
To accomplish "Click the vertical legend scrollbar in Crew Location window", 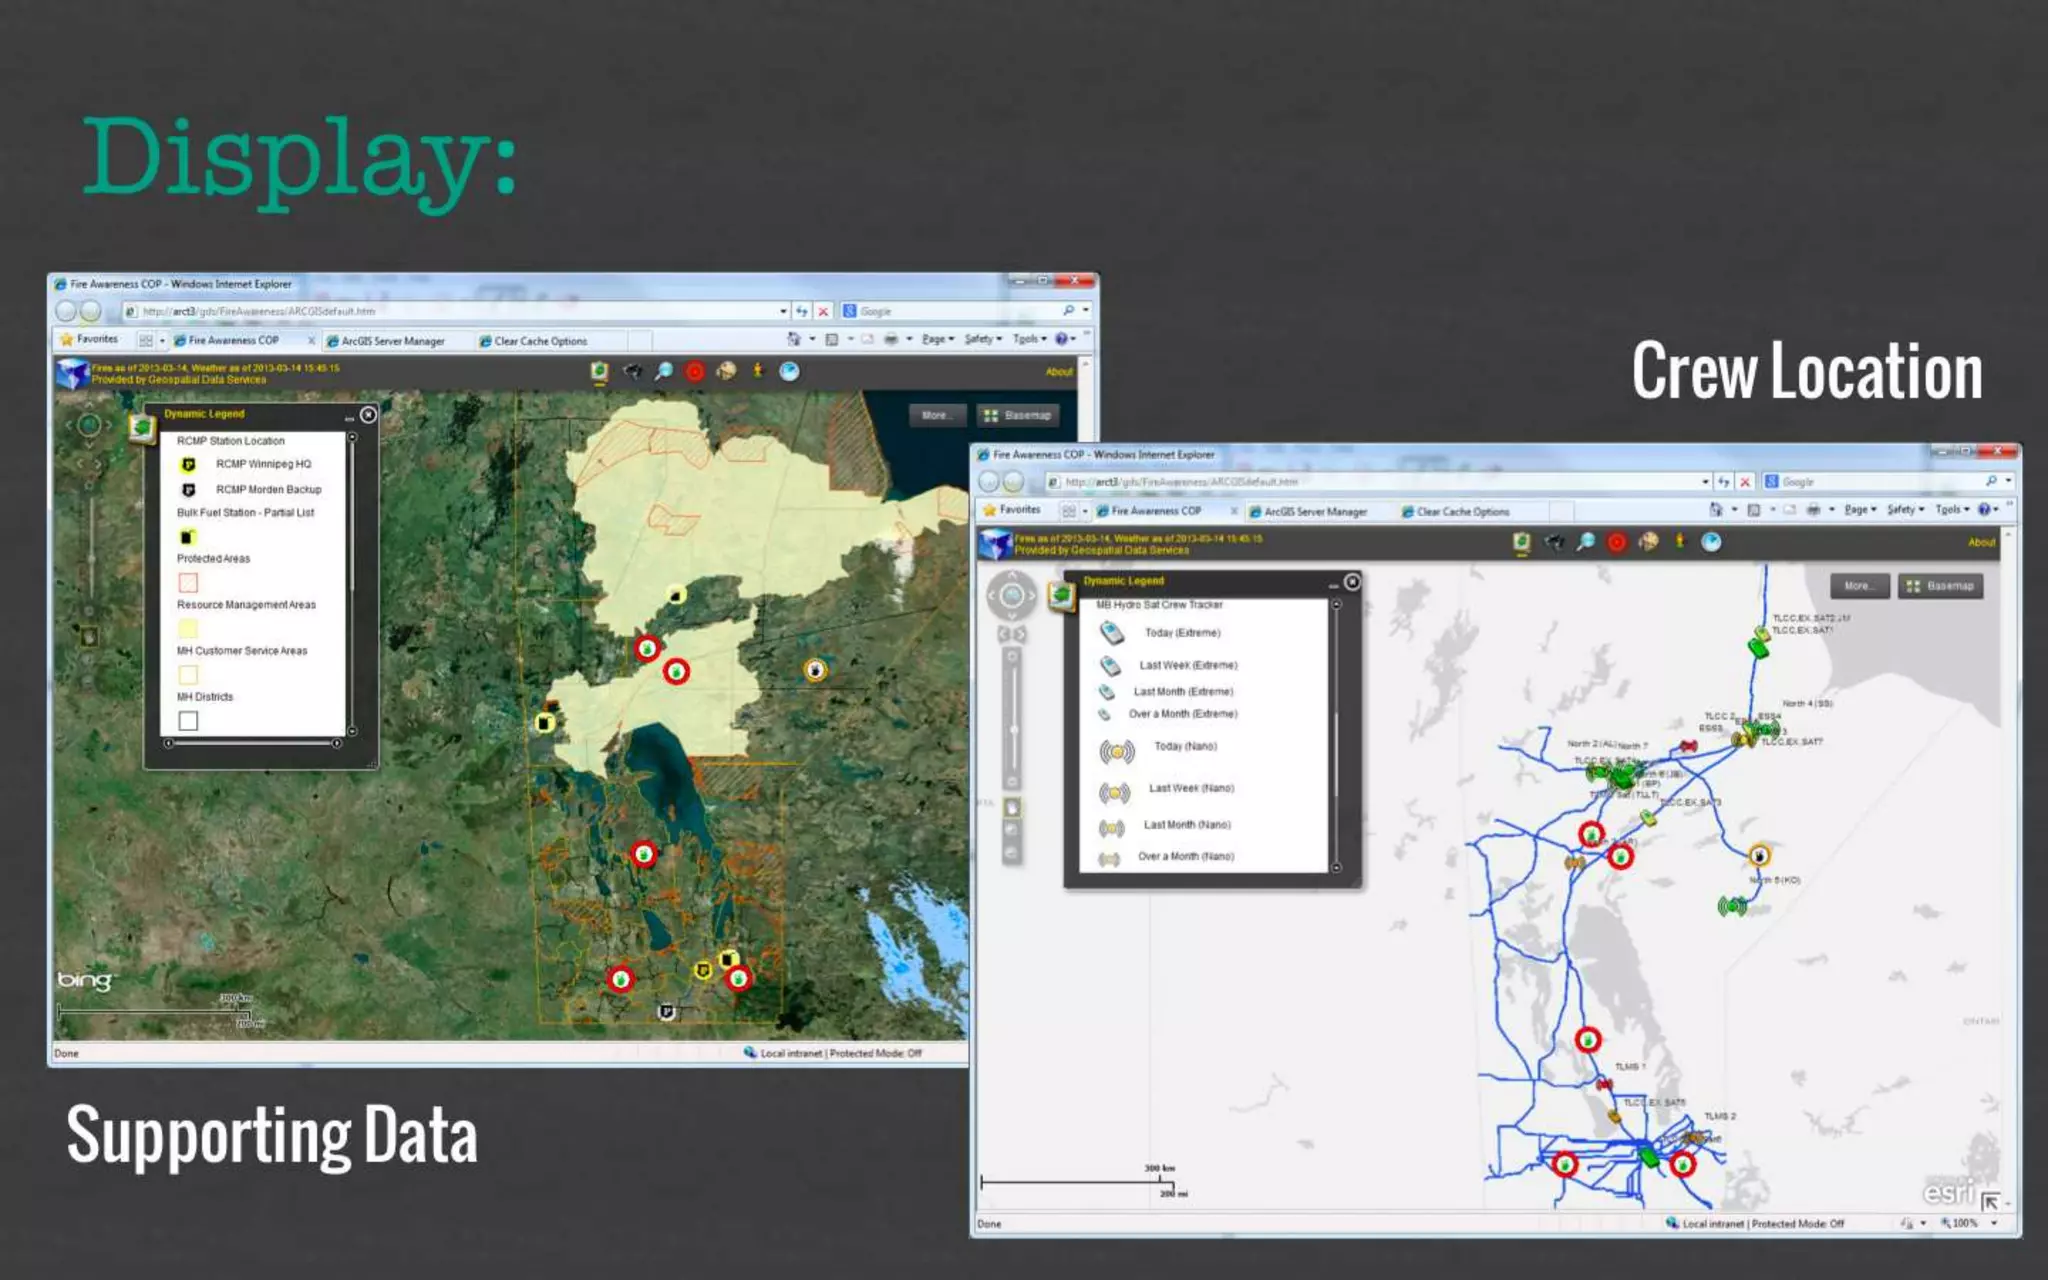I will (x=1336, y=736).
